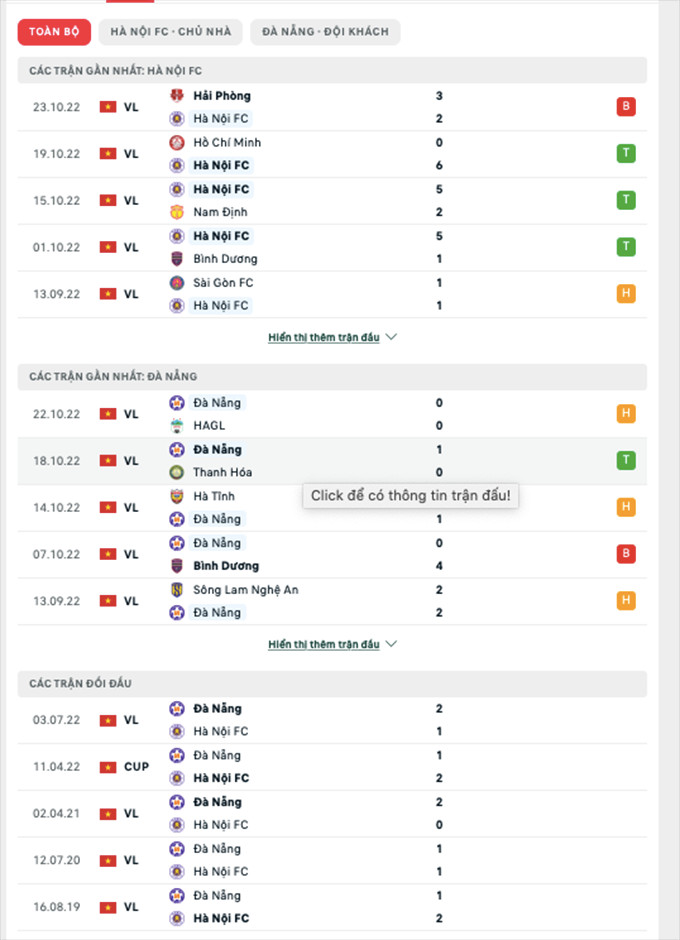This screenshot has width=680, height=940.
Task: Switch to HÀ NỘI FC - CHỦ NHÀ tab
Action: click(171, 32)
